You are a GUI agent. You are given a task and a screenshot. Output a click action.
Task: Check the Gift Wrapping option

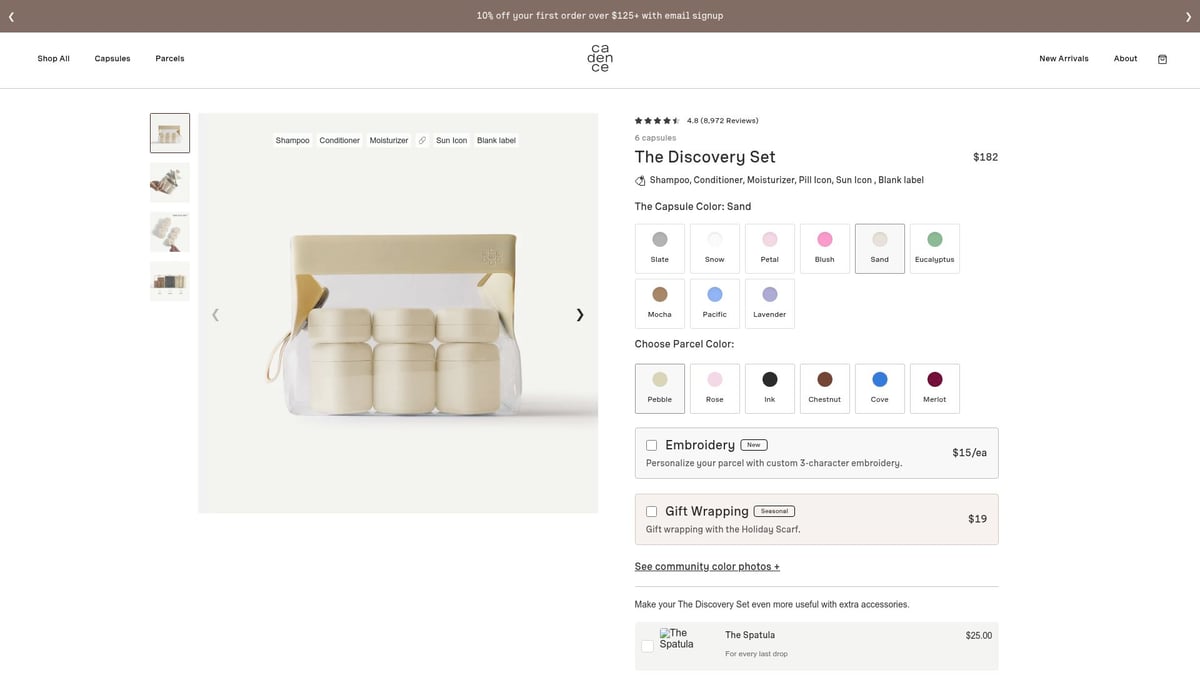coord(651,511)
